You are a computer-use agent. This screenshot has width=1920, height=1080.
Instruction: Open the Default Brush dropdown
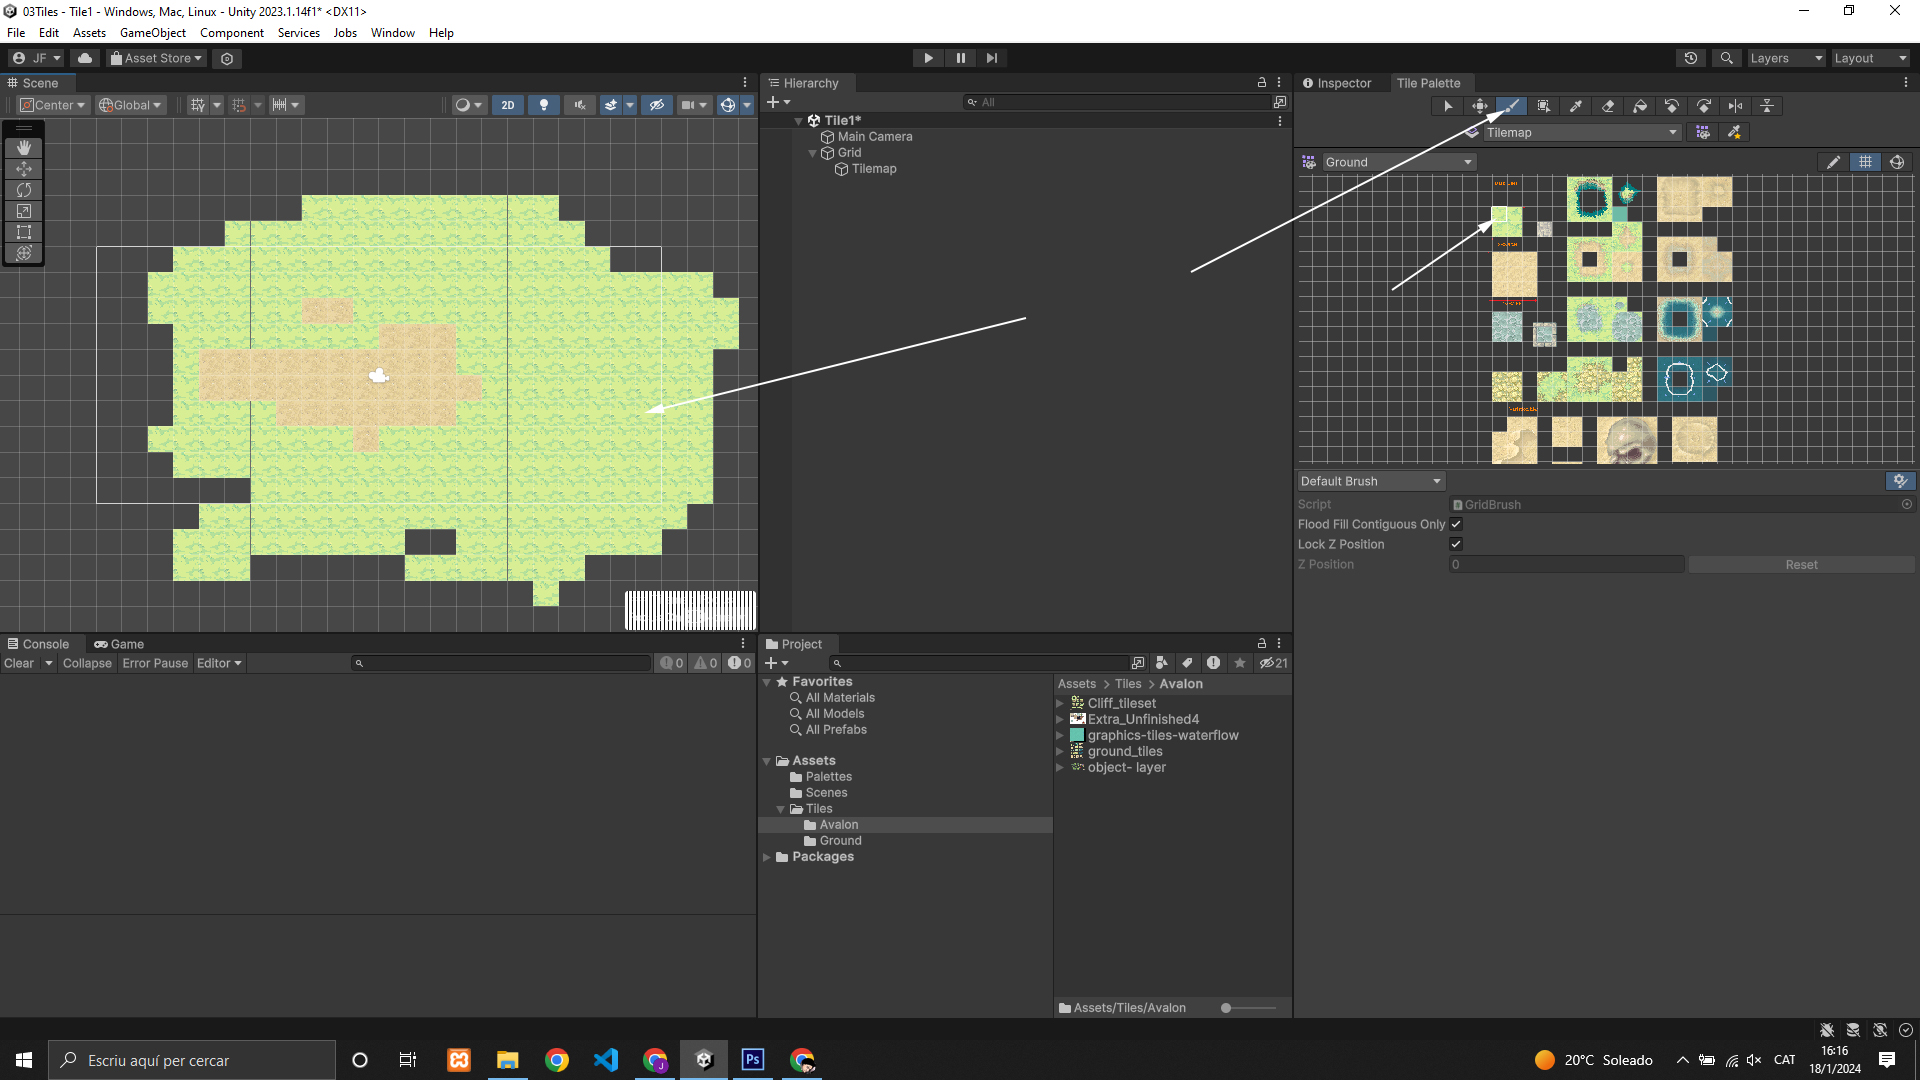1370,481
